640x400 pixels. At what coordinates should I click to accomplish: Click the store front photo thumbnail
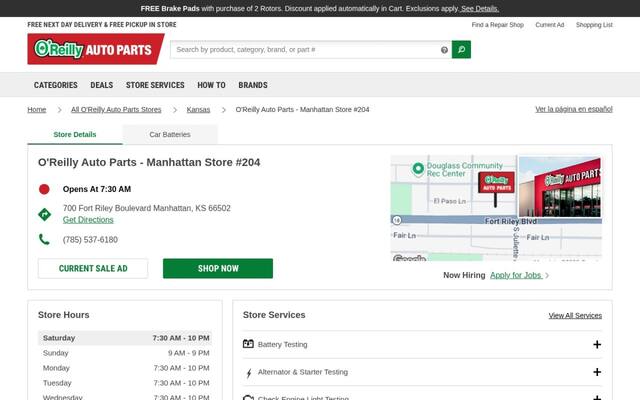point(560,187)
